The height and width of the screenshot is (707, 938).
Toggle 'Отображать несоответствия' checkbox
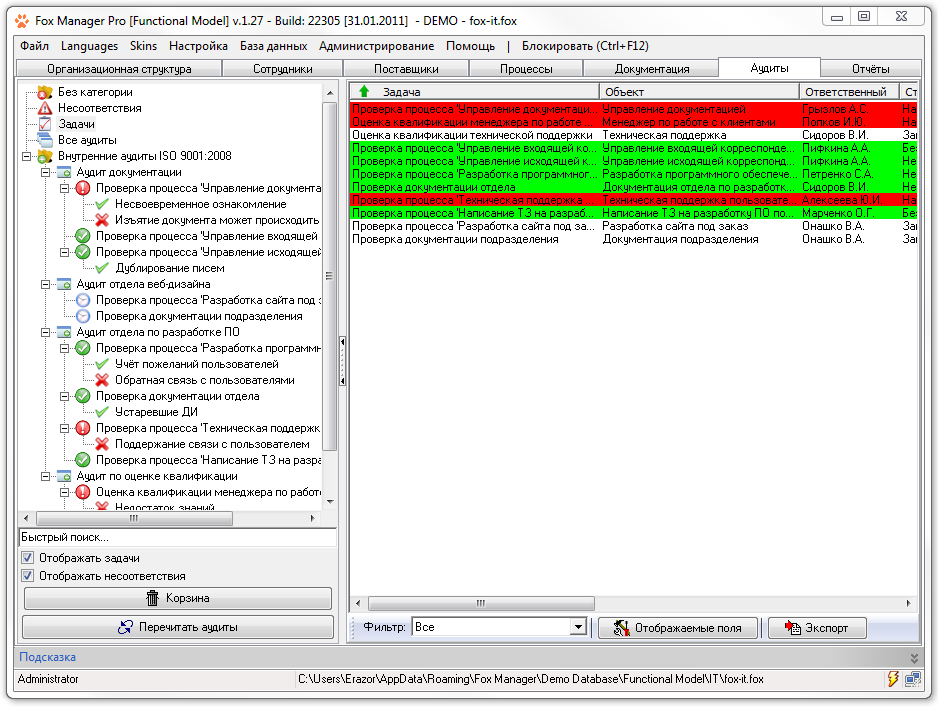28,576
